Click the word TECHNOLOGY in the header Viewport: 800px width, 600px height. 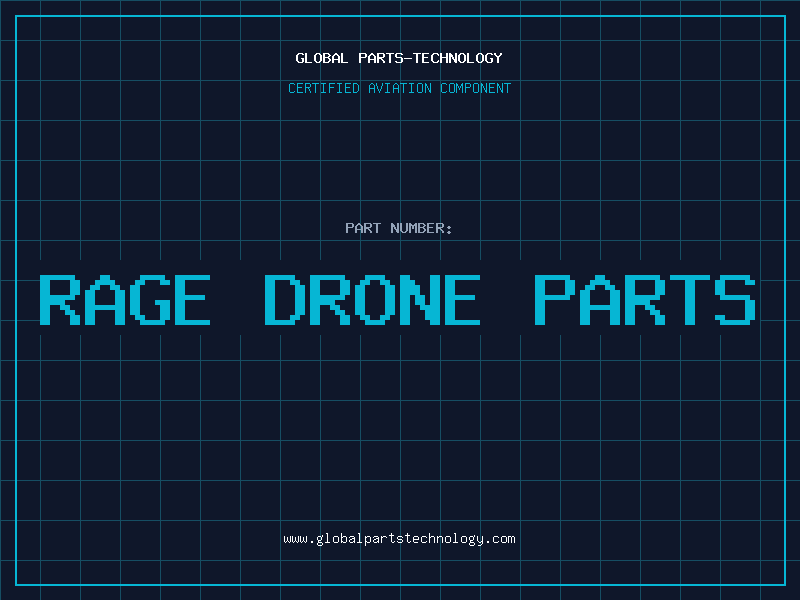tap(458, 58)
